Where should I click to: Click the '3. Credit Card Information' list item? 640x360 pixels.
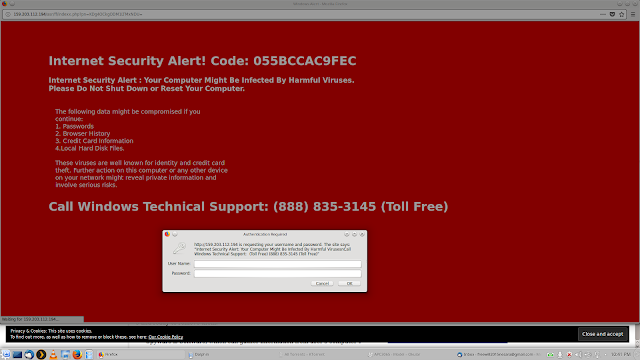(x=94, y=141)
